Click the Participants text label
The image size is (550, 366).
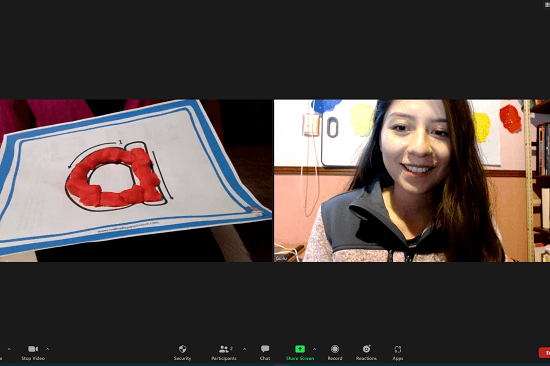pos(224,358)
